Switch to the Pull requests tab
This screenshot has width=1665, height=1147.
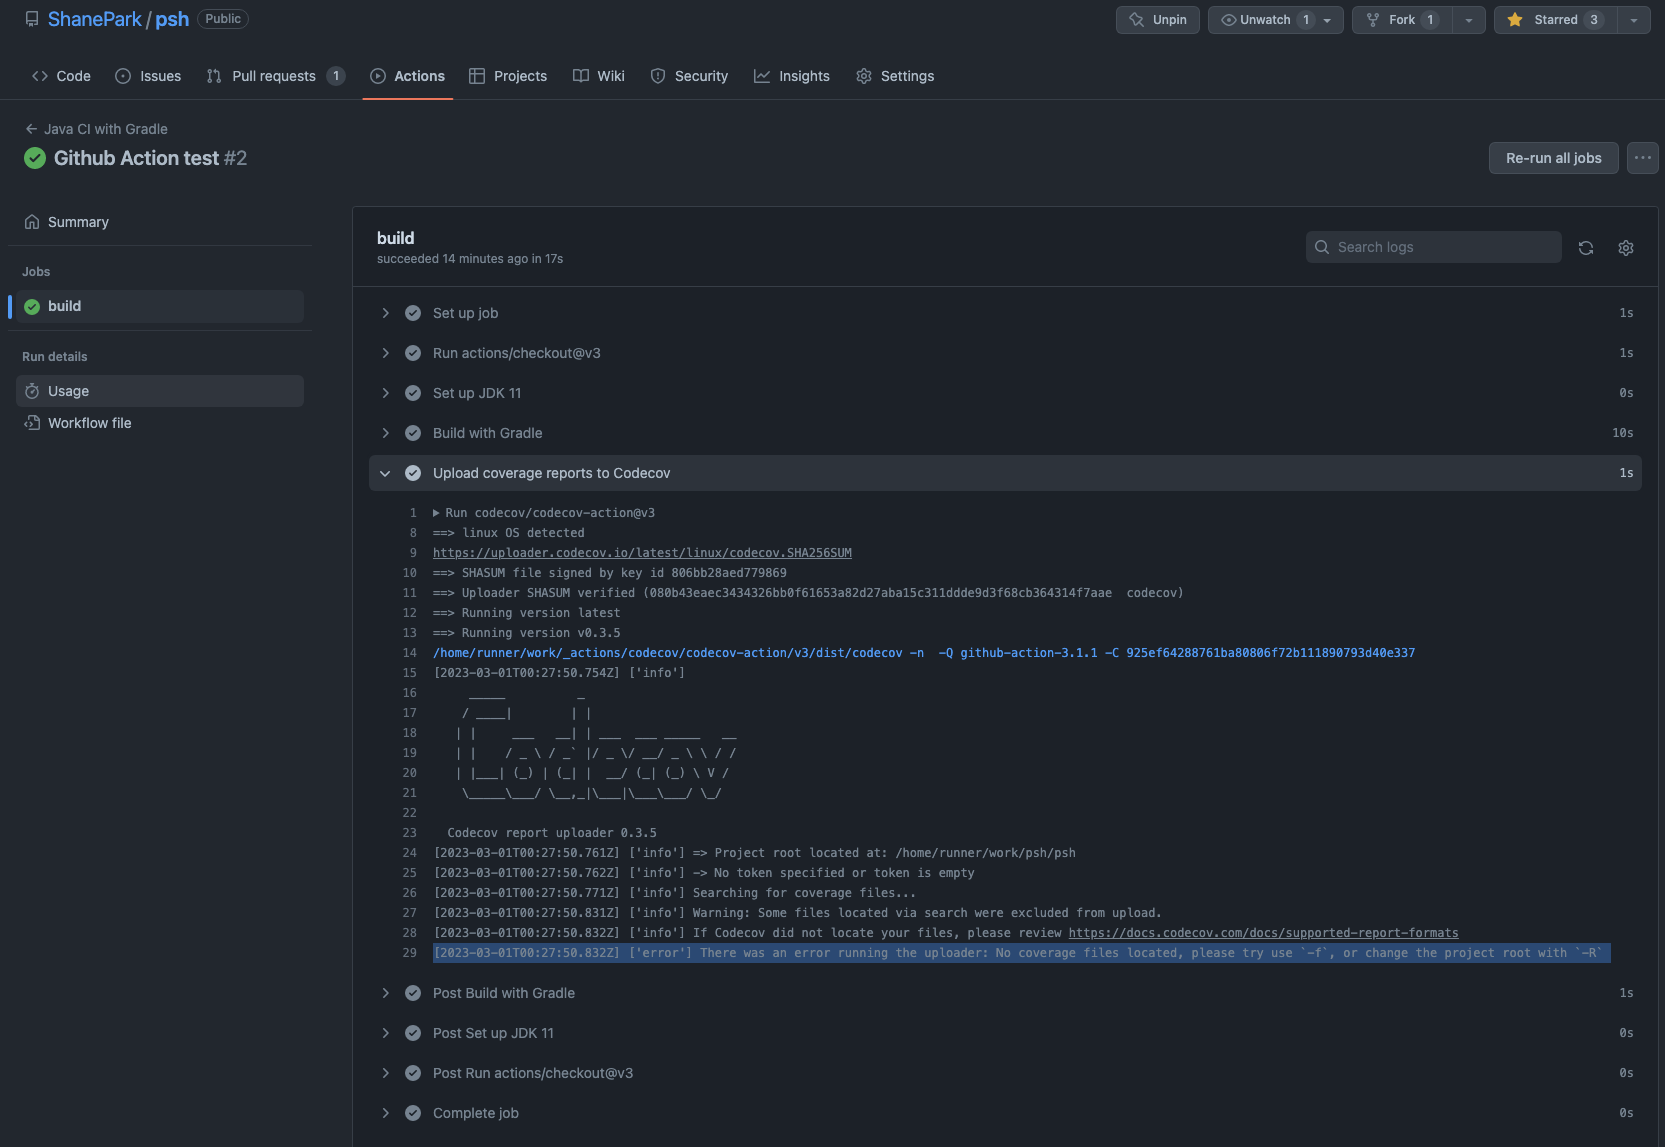[275, 76]
